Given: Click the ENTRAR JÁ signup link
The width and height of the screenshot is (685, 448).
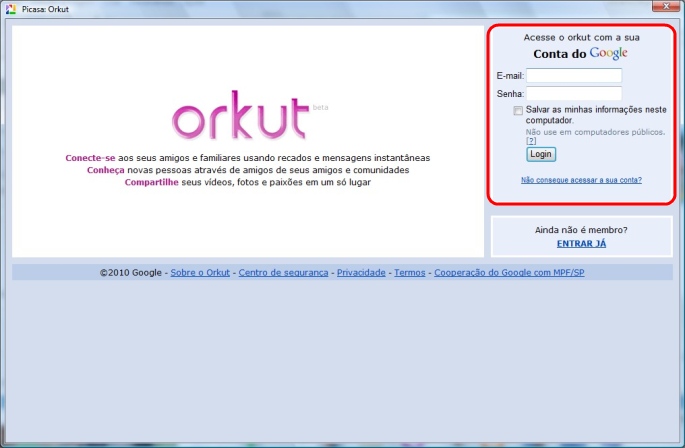Looking at the screenshot, I should [x=581, y=244].
